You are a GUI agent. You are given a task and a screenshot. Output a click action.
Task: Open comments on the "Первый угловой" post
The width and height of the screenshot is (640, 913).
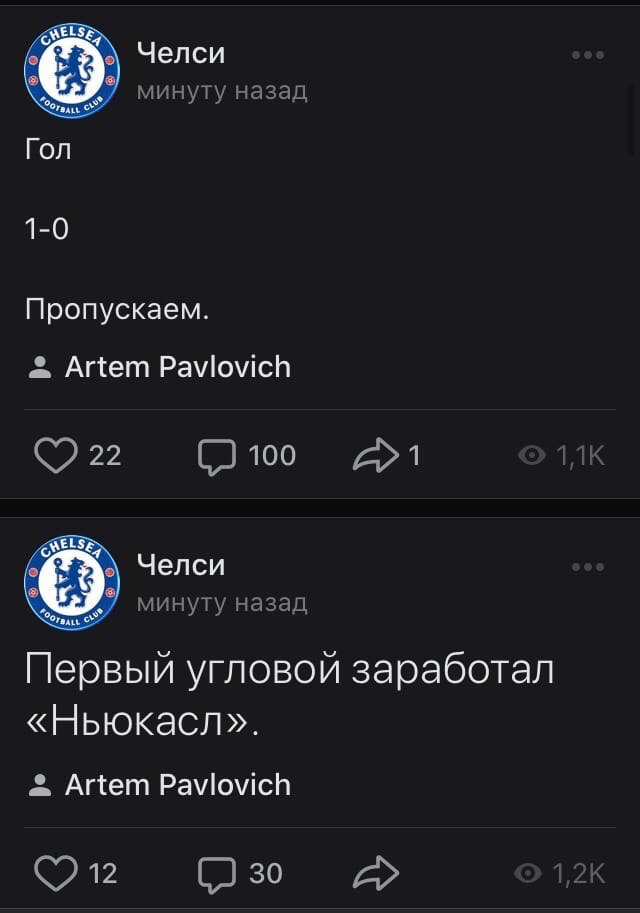(x=215, y=873)
